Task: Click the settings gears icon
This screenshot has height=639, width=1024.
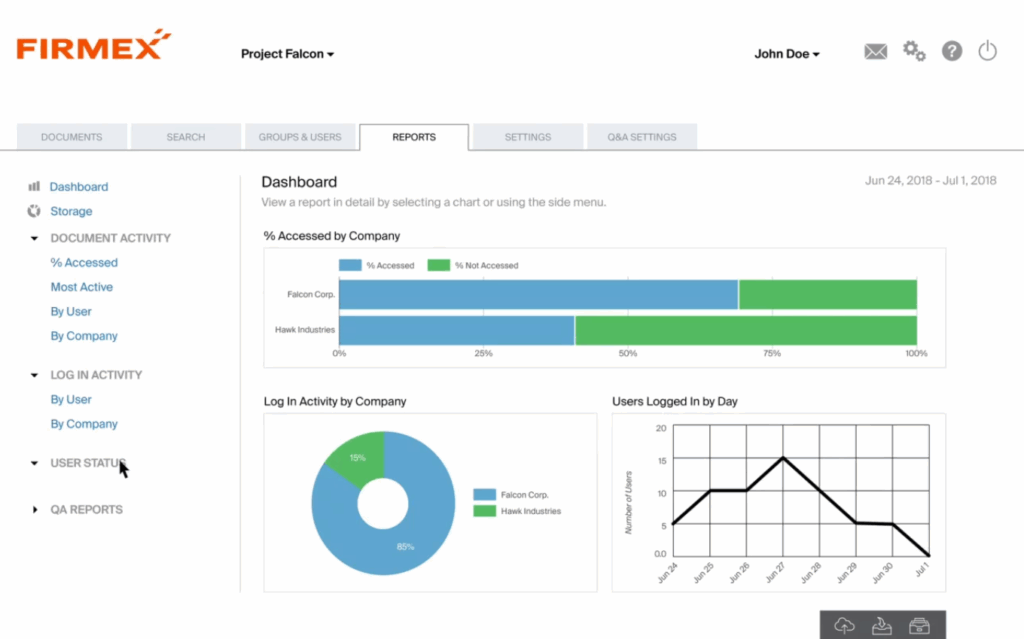Action: [x=913, y=51]
